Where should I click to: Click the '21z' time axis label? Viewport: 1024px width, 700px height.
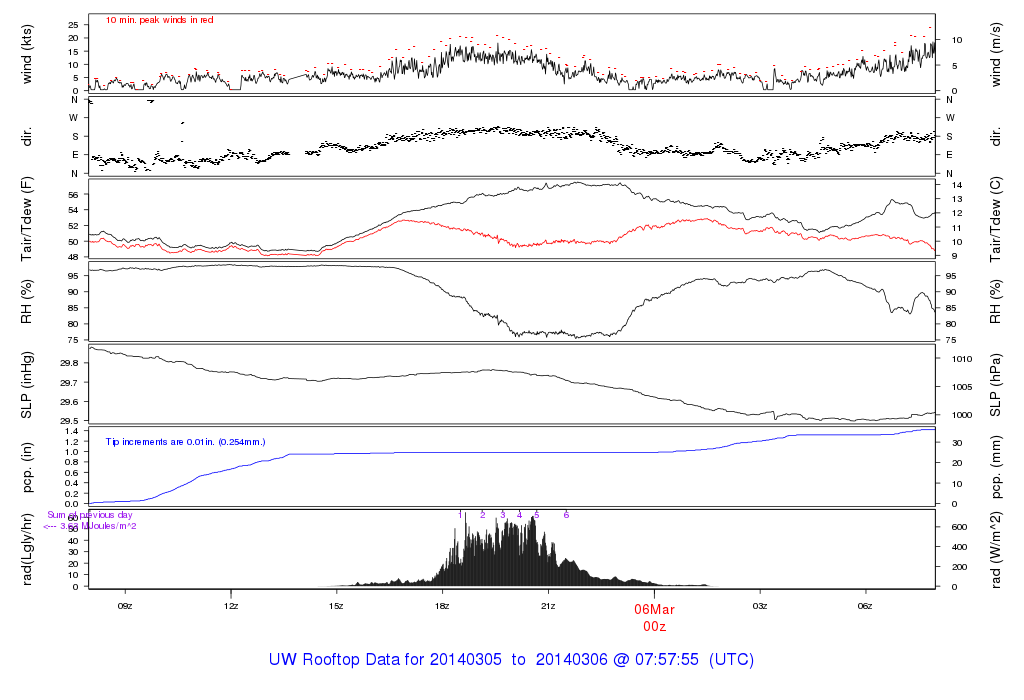coord(548,606)
